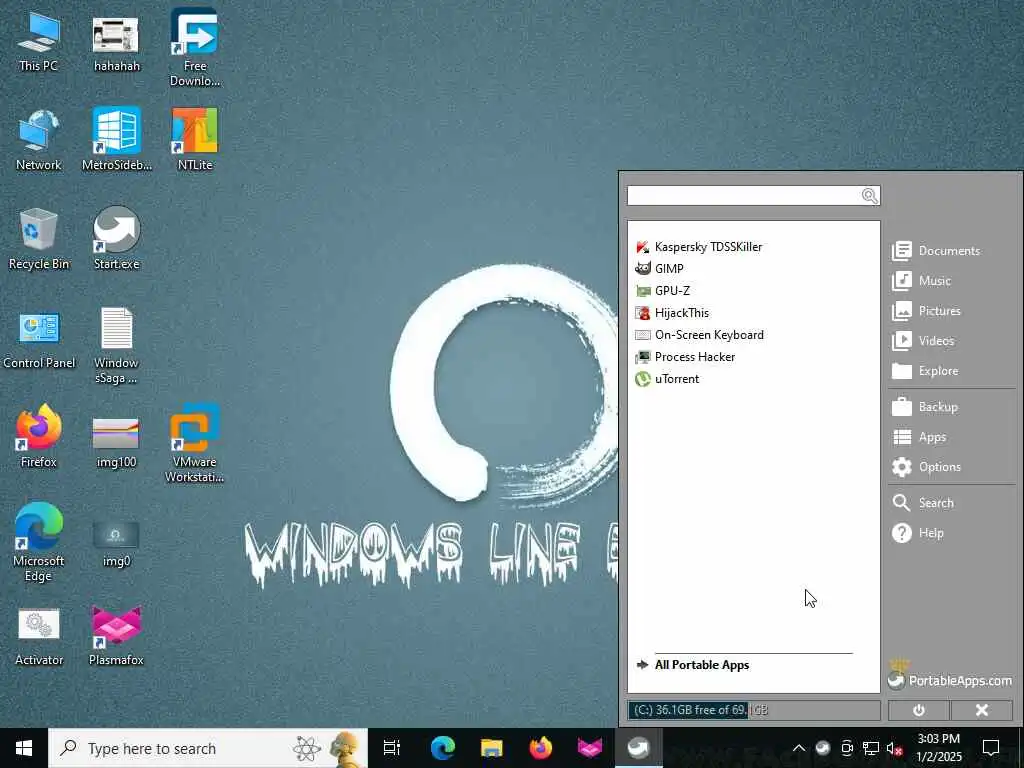Select the Firefox desktop shortcut
This screenshot has height=768, width=1024.
[x=39, y=436]
